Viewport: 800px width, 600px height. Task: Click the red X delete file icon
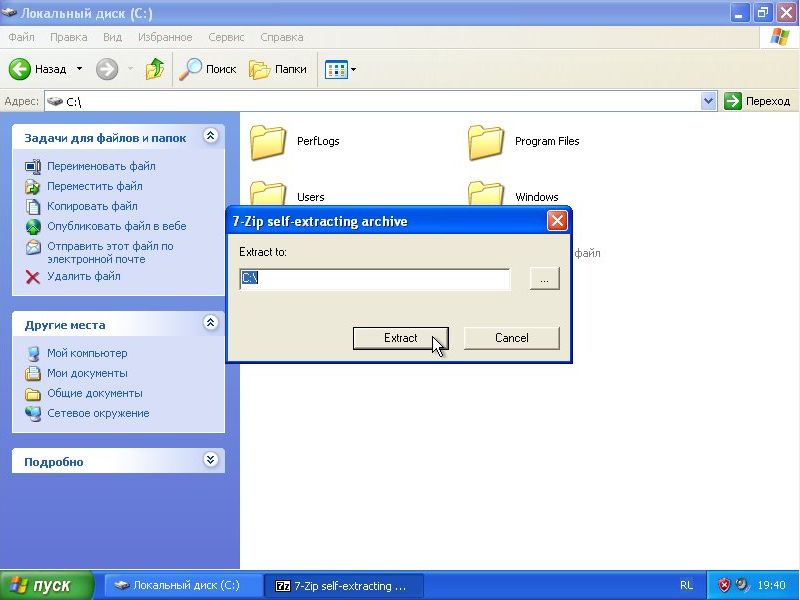(33, 277)
